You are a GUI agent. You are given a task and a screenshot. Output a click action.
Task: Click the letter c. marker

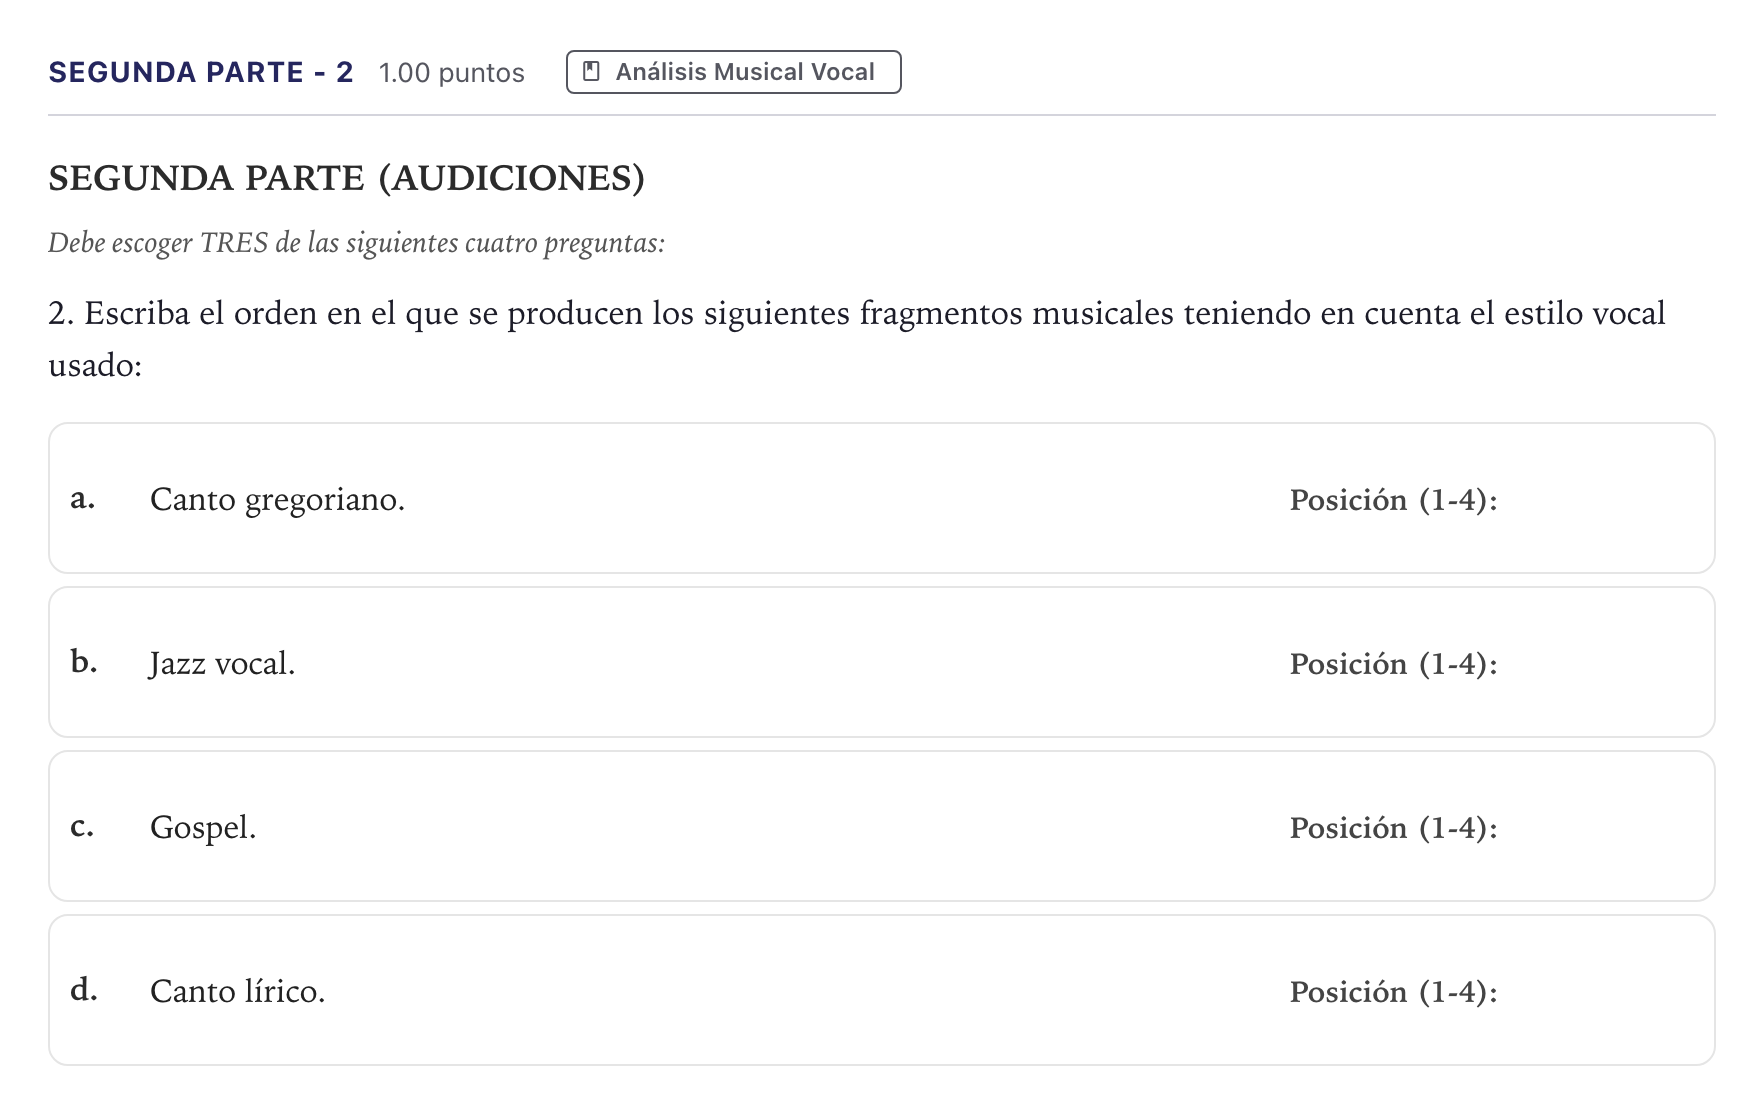(x=82, y=827)
